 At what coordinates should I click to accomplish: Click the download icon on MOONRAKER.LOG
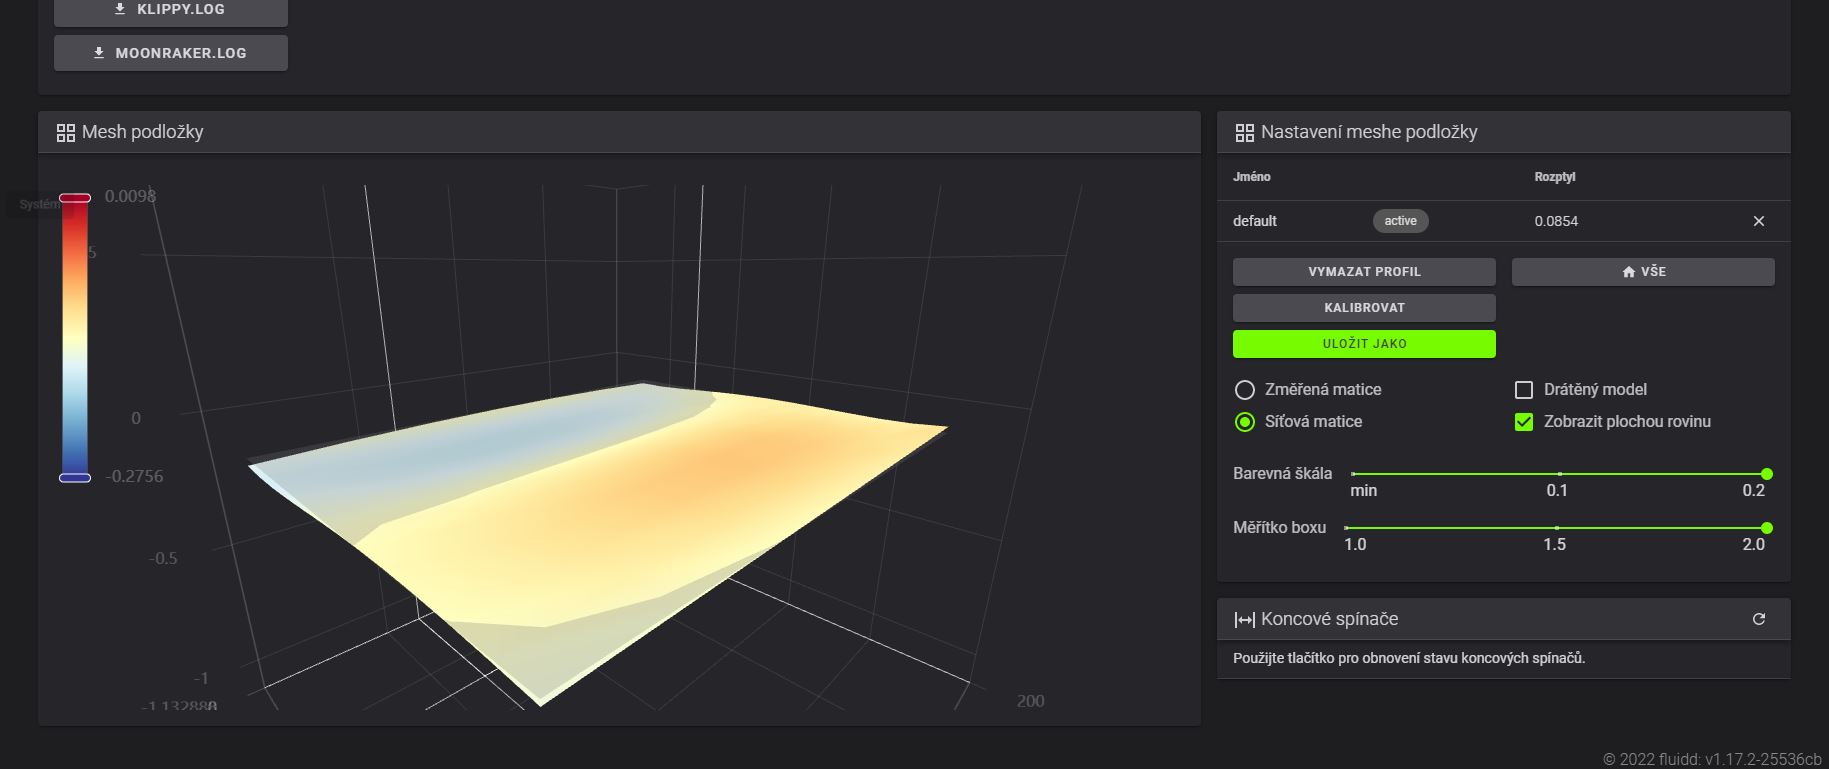[x=99, y=53]
